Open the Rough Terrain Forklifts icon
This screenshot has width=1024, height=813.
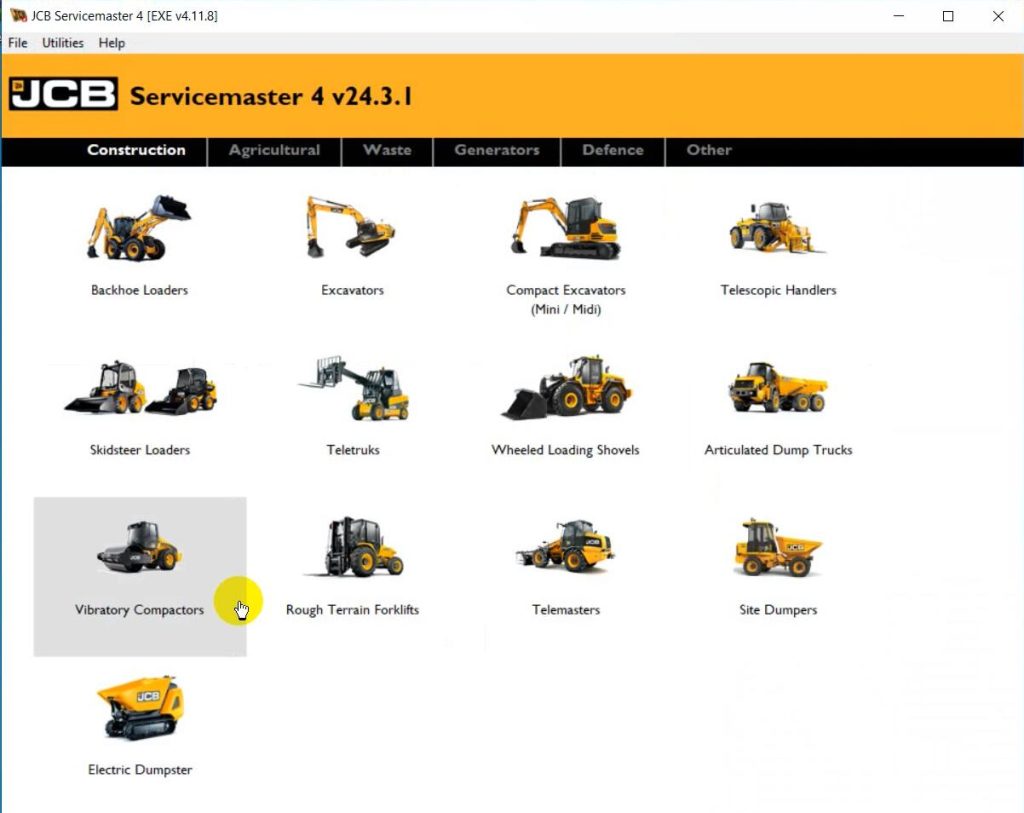353,547
